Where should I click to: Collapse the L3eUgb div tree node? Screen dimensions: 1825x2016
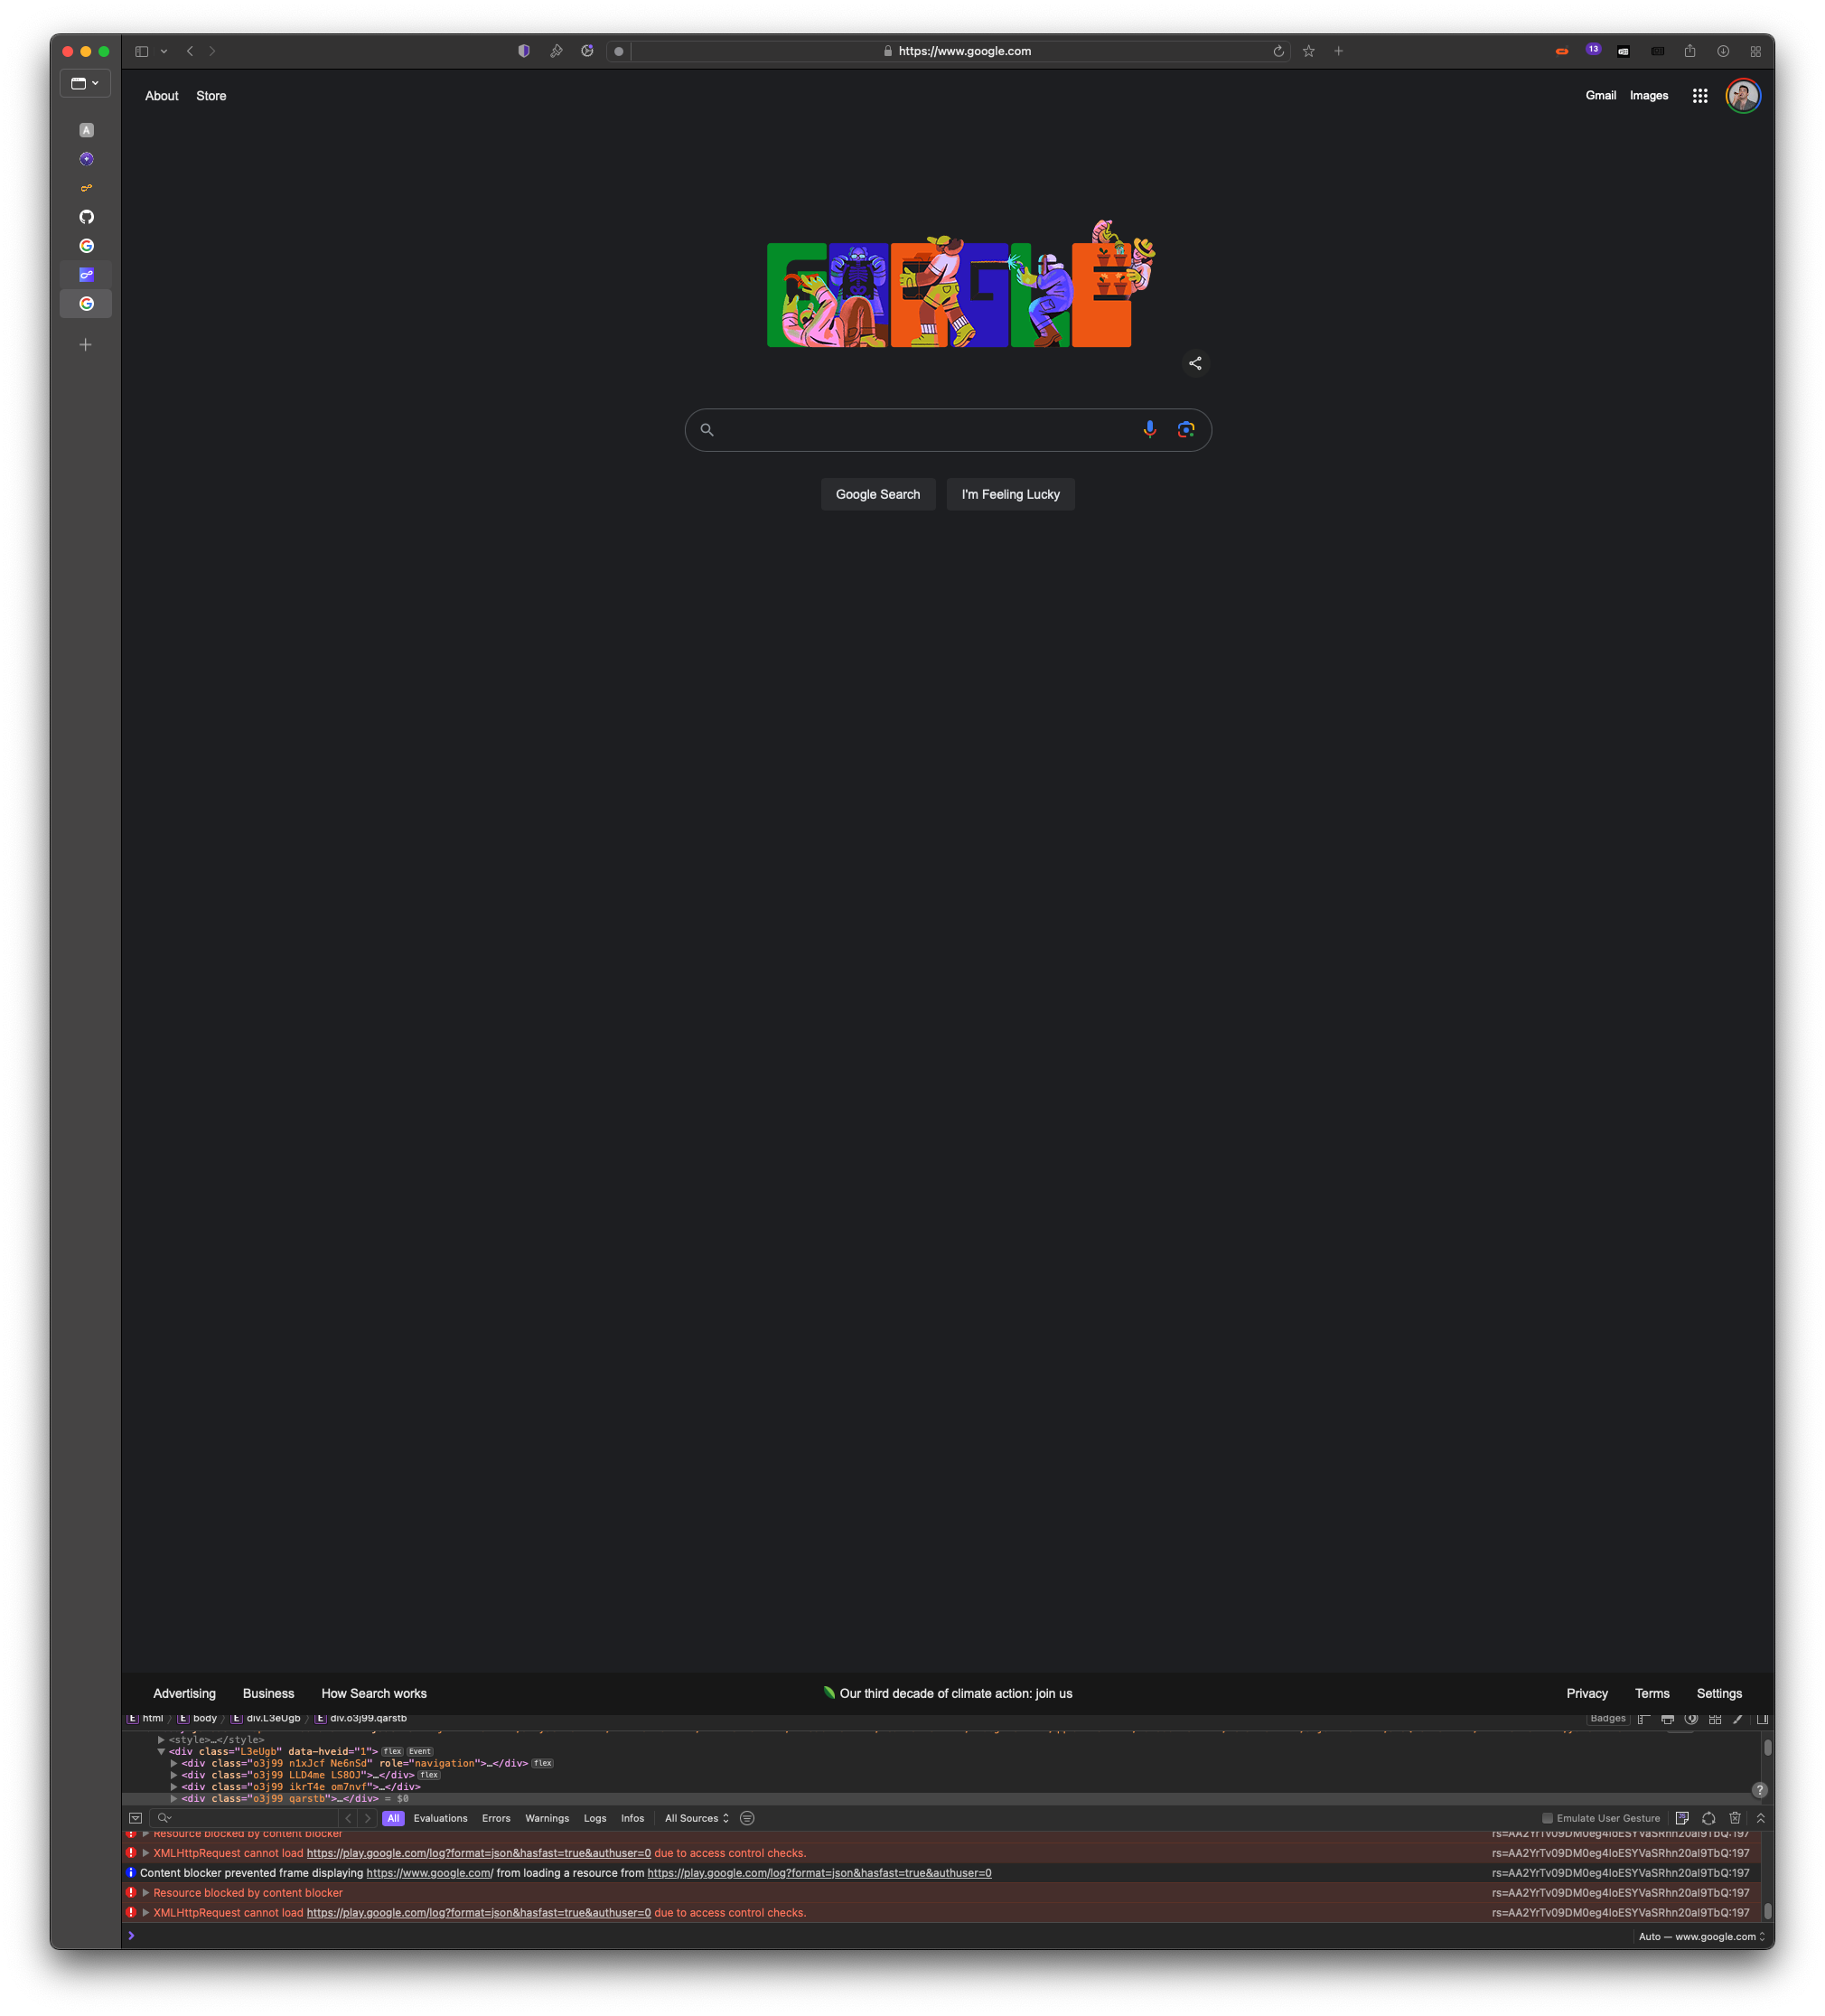(x=161, y=1751)
